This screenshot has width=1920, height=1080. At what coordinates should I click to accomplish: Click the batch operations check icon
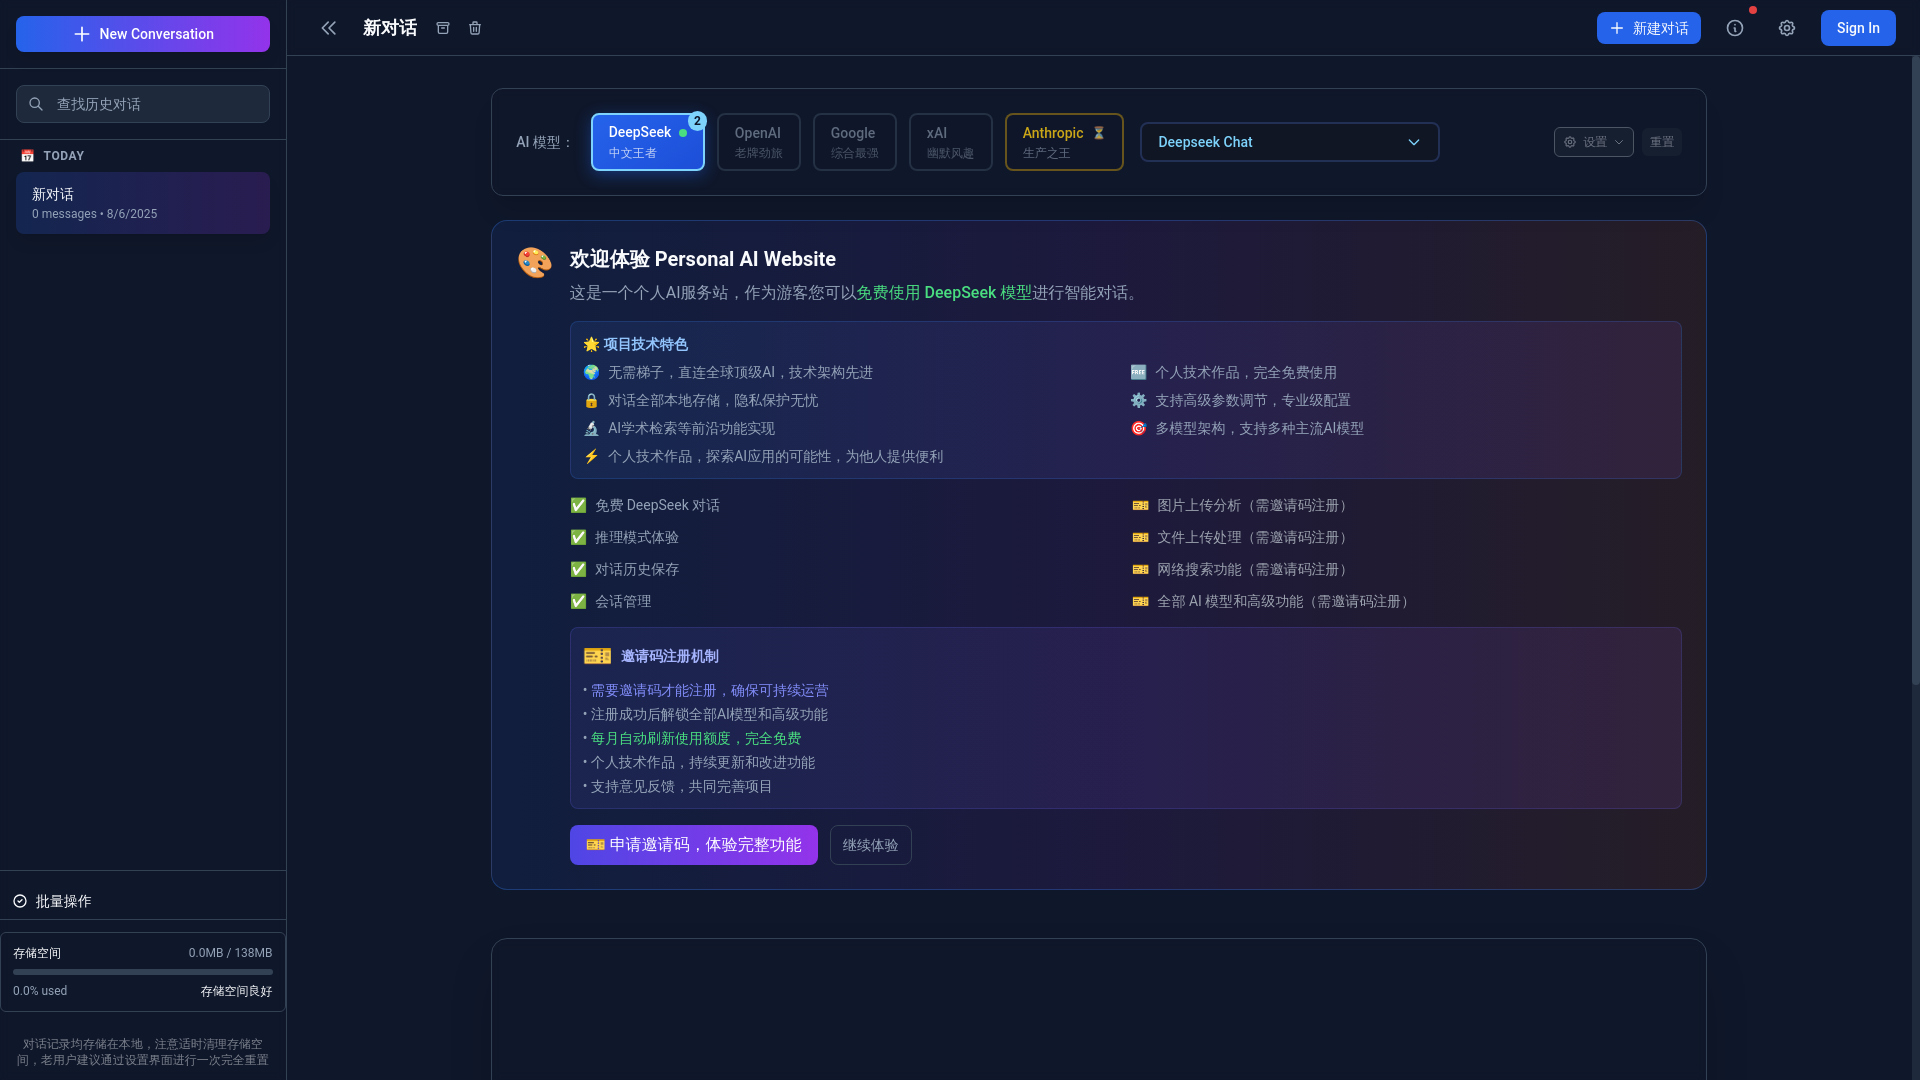click(x=20, y=901)
